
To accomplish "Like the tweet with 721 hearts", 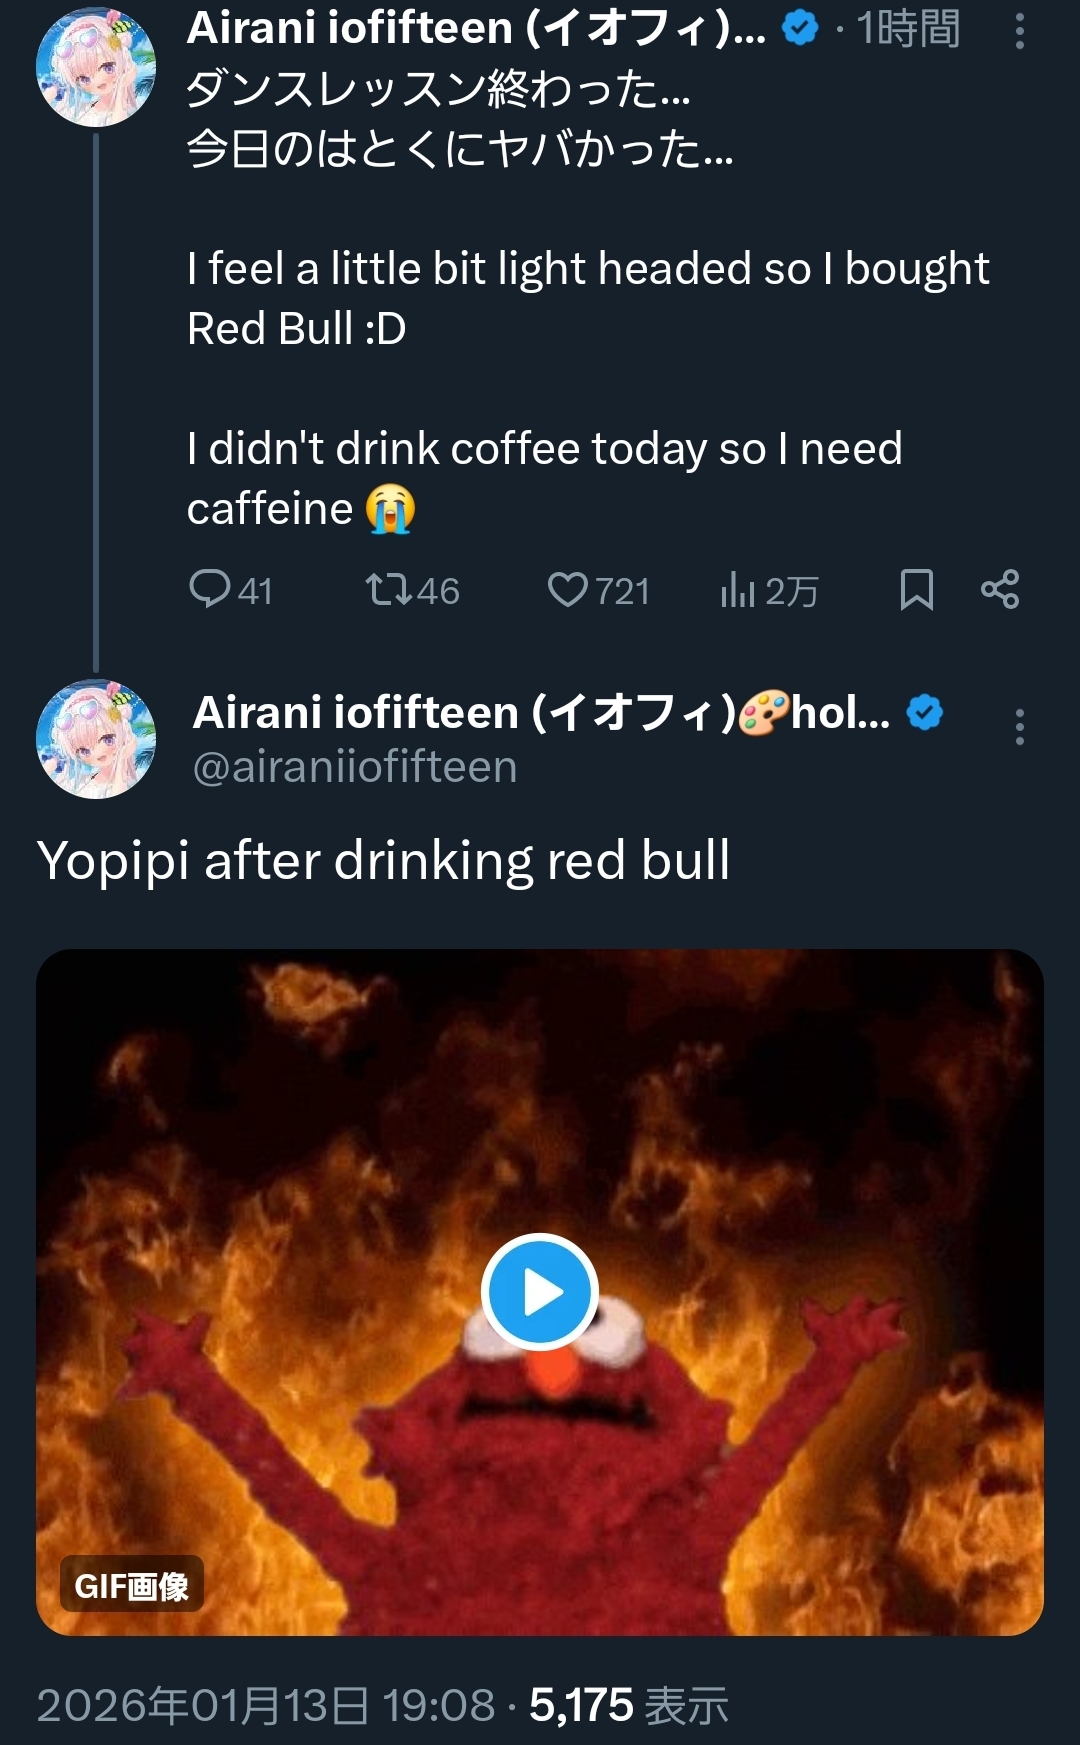I will tap(568, 589).
